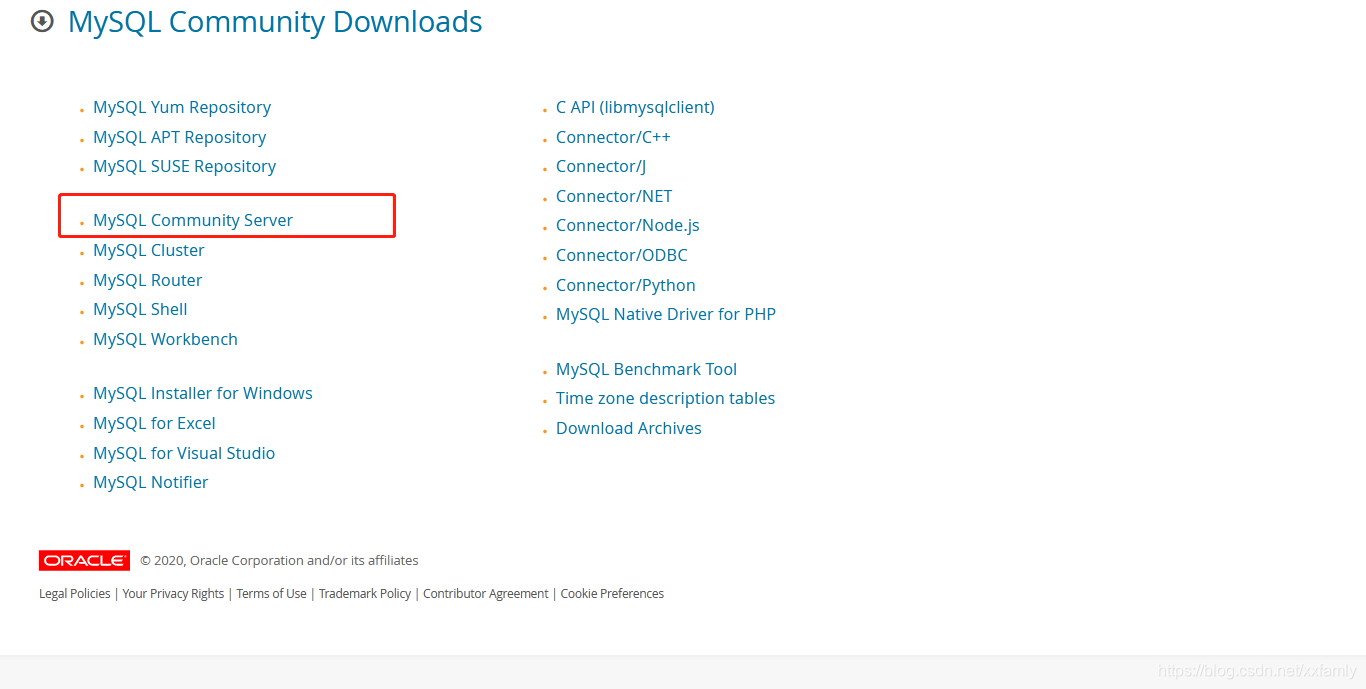Open Terms of Use footer link
The width and height of the screenshot is (1366, 689).
point(272,594)
